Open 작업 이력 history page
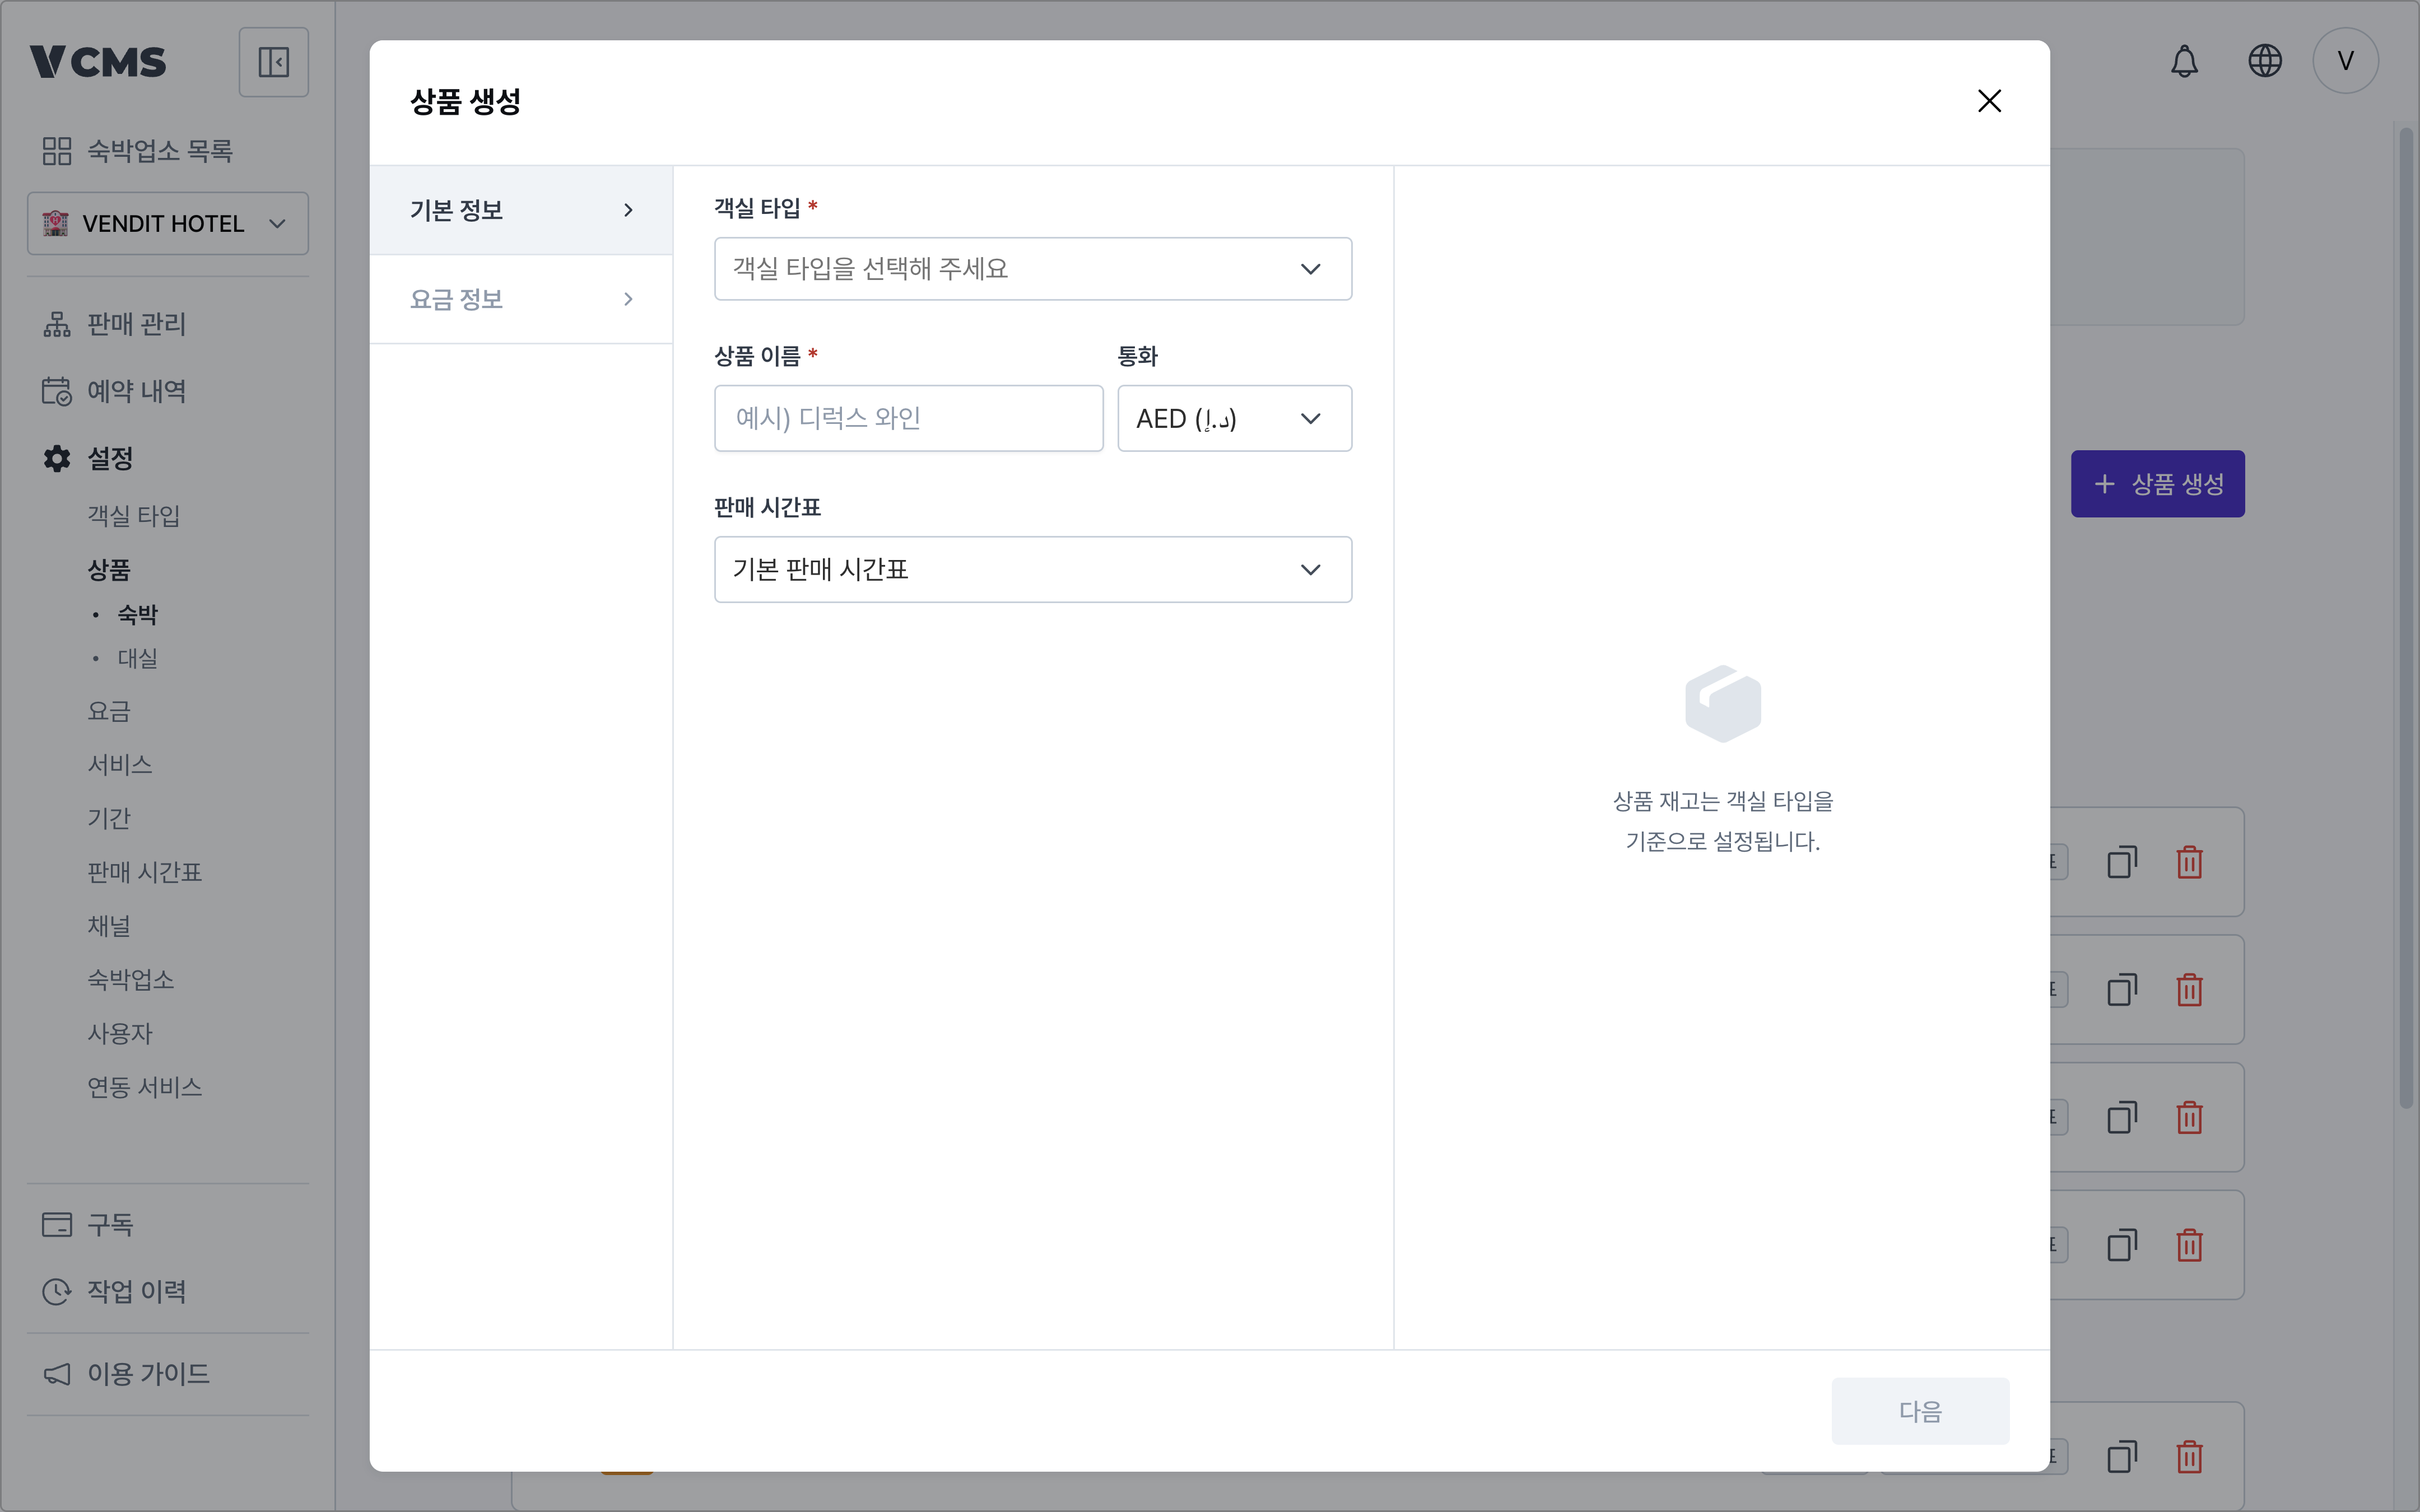Screen dimensions: 2420x1512 coord(115,1292)
